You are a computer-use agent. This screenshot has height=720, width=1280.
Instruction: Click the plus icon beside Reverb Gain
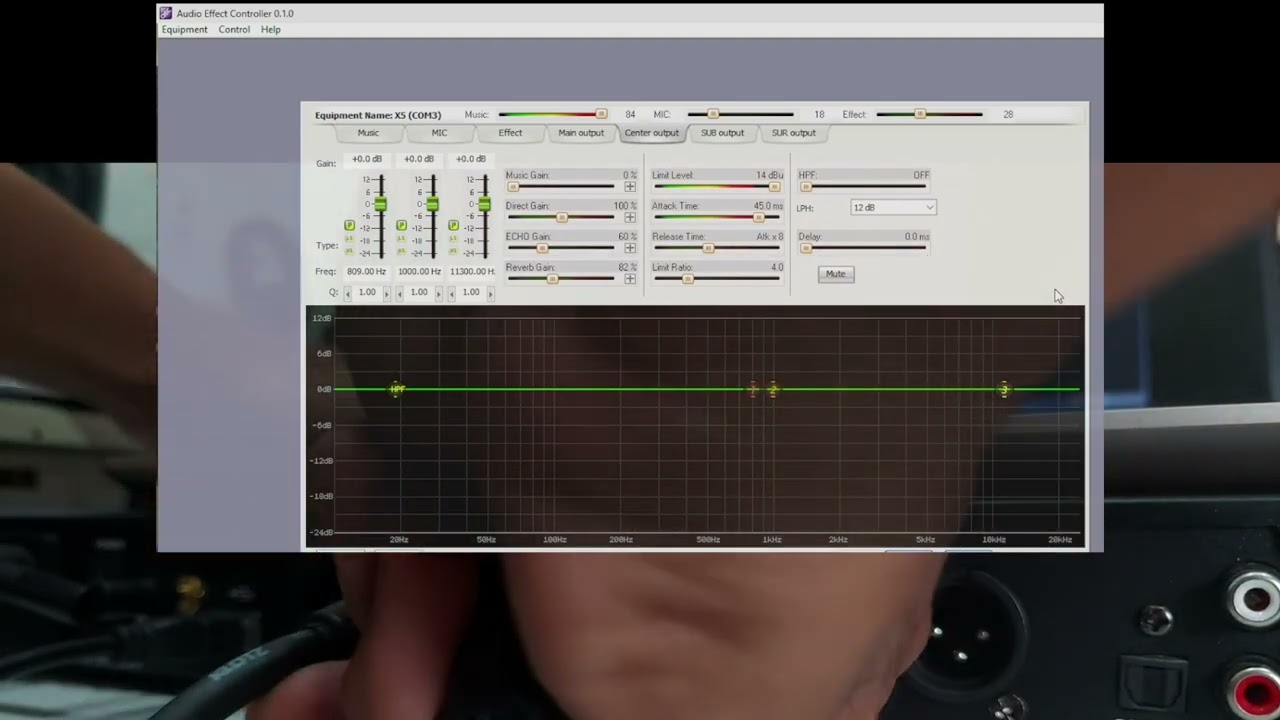630,278
